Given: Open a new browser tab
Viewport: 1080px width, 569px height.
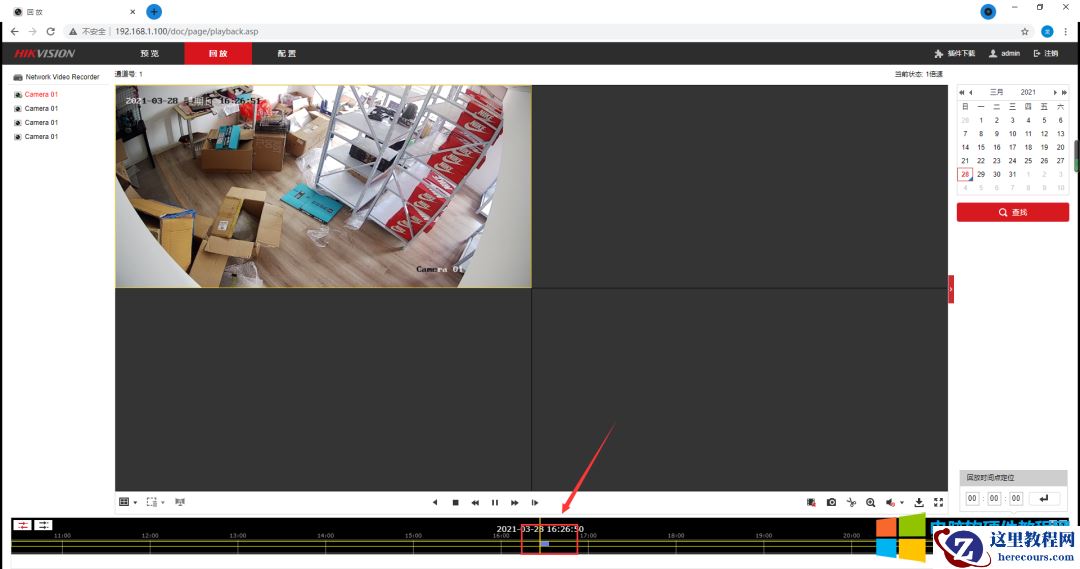Looking at the screenshot, I should click(x=154, y=12).
